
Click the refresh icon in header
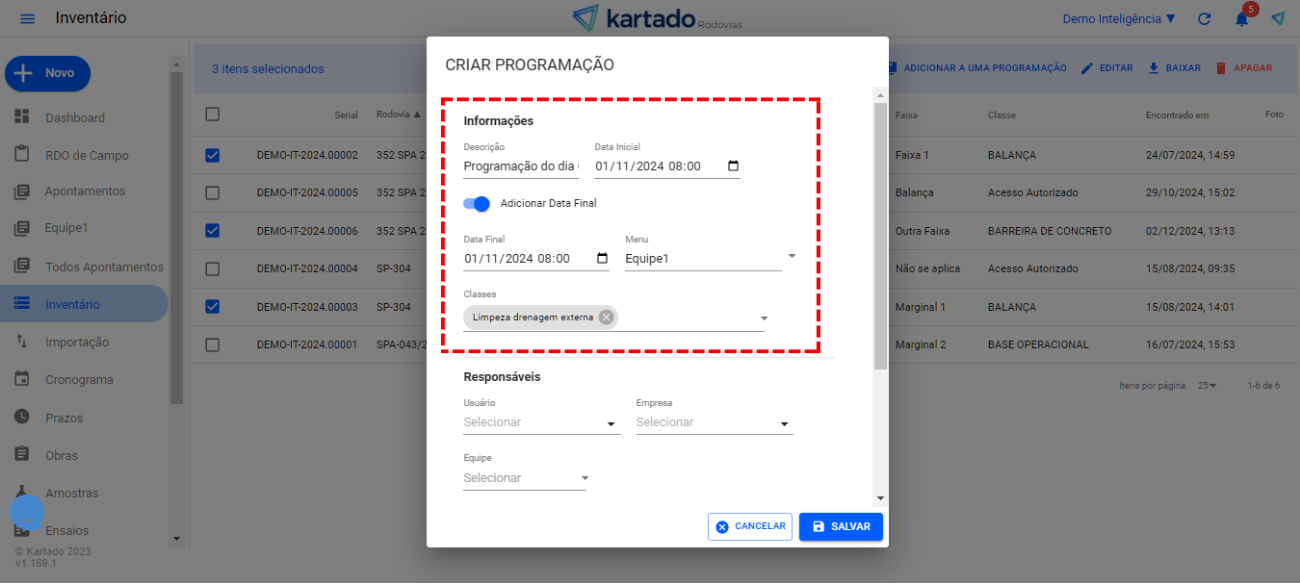(x=1204, y=19)
